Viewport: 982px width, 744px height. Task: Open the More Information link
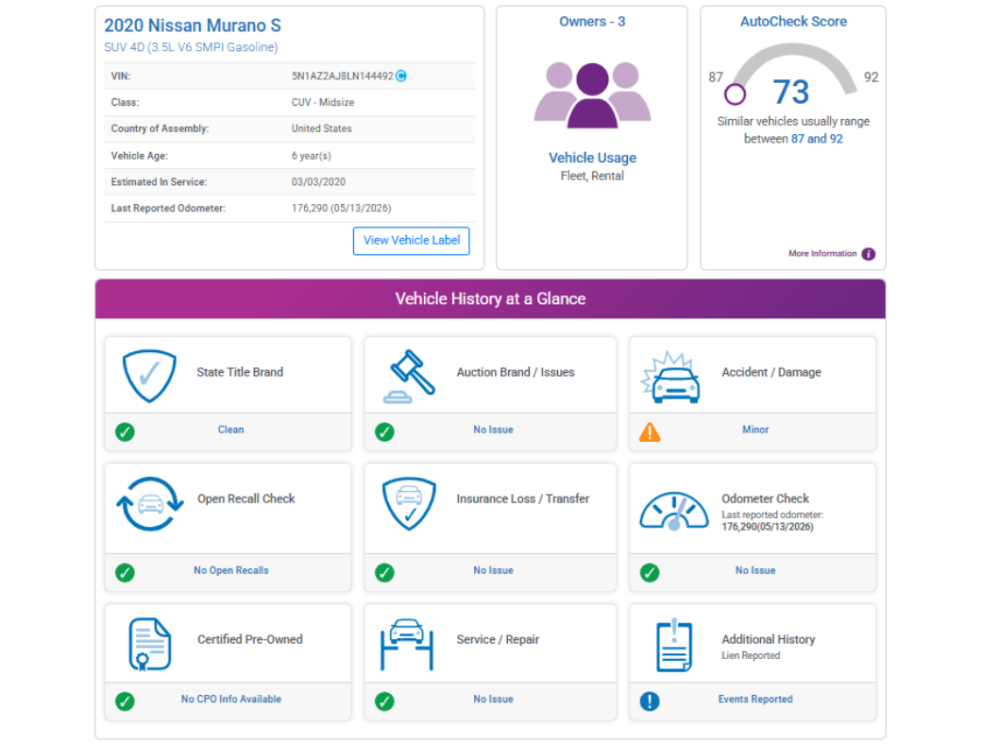click(x=822, y=254)
